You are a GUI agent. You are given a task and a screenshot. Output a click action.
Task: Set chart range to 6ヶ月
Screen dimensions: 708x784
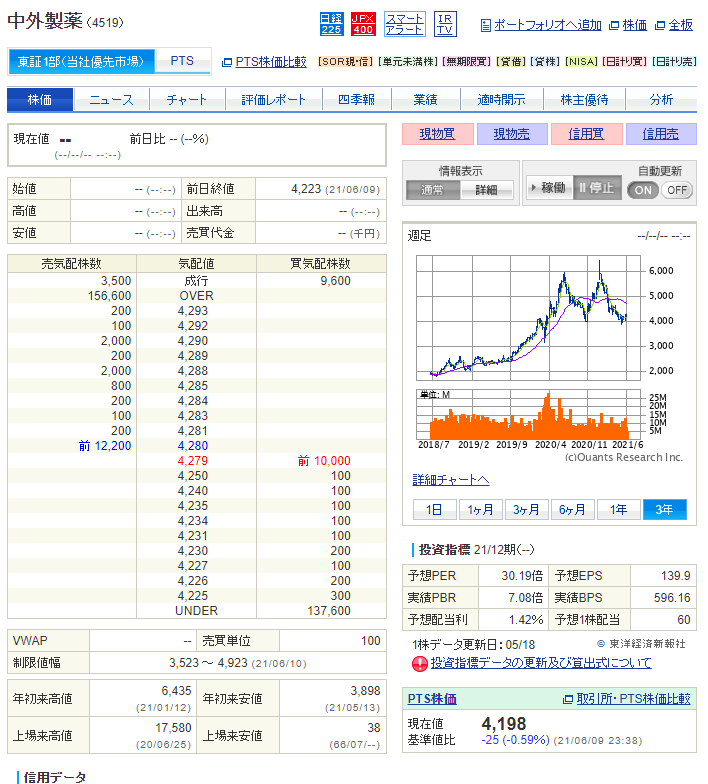coord(572,510)
